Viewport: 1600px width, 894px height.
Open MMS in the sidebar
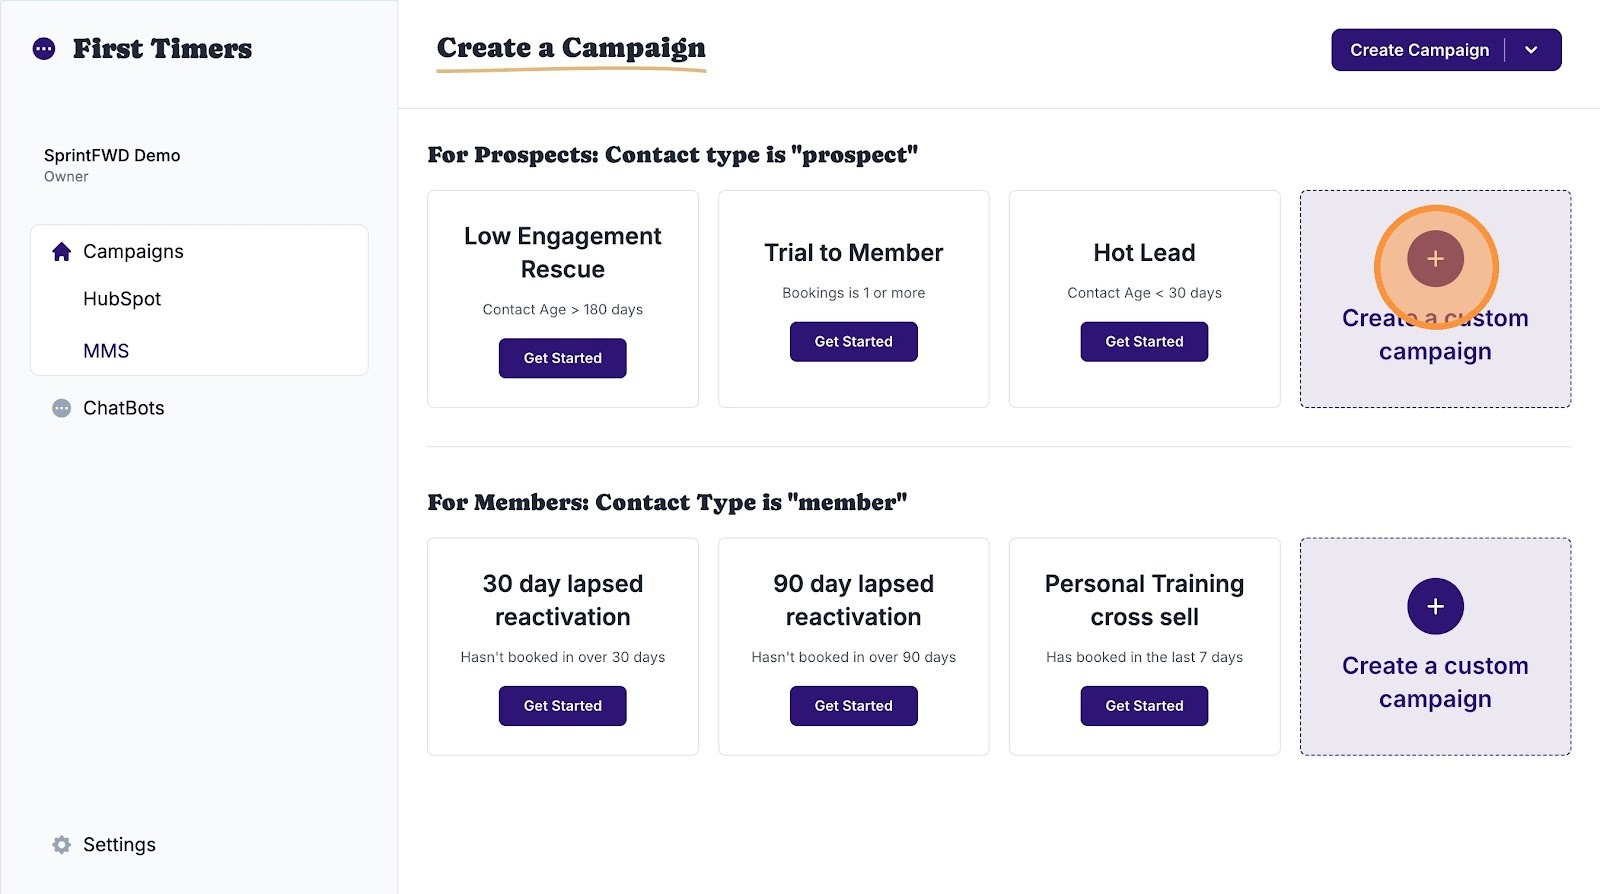(x=106, y=351)
